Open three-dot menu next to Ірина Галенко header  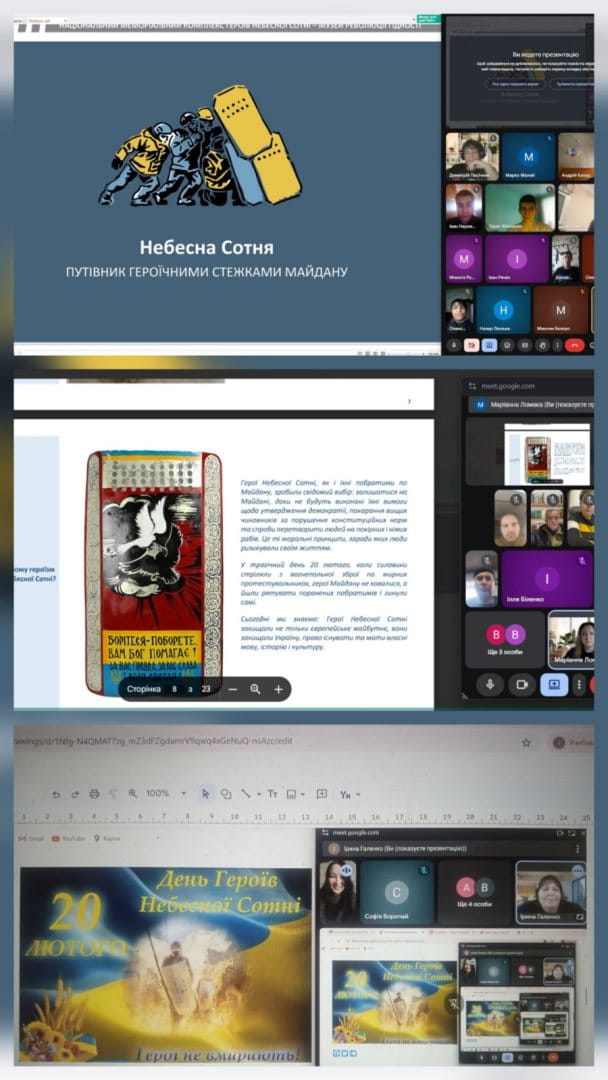(578, 849)
